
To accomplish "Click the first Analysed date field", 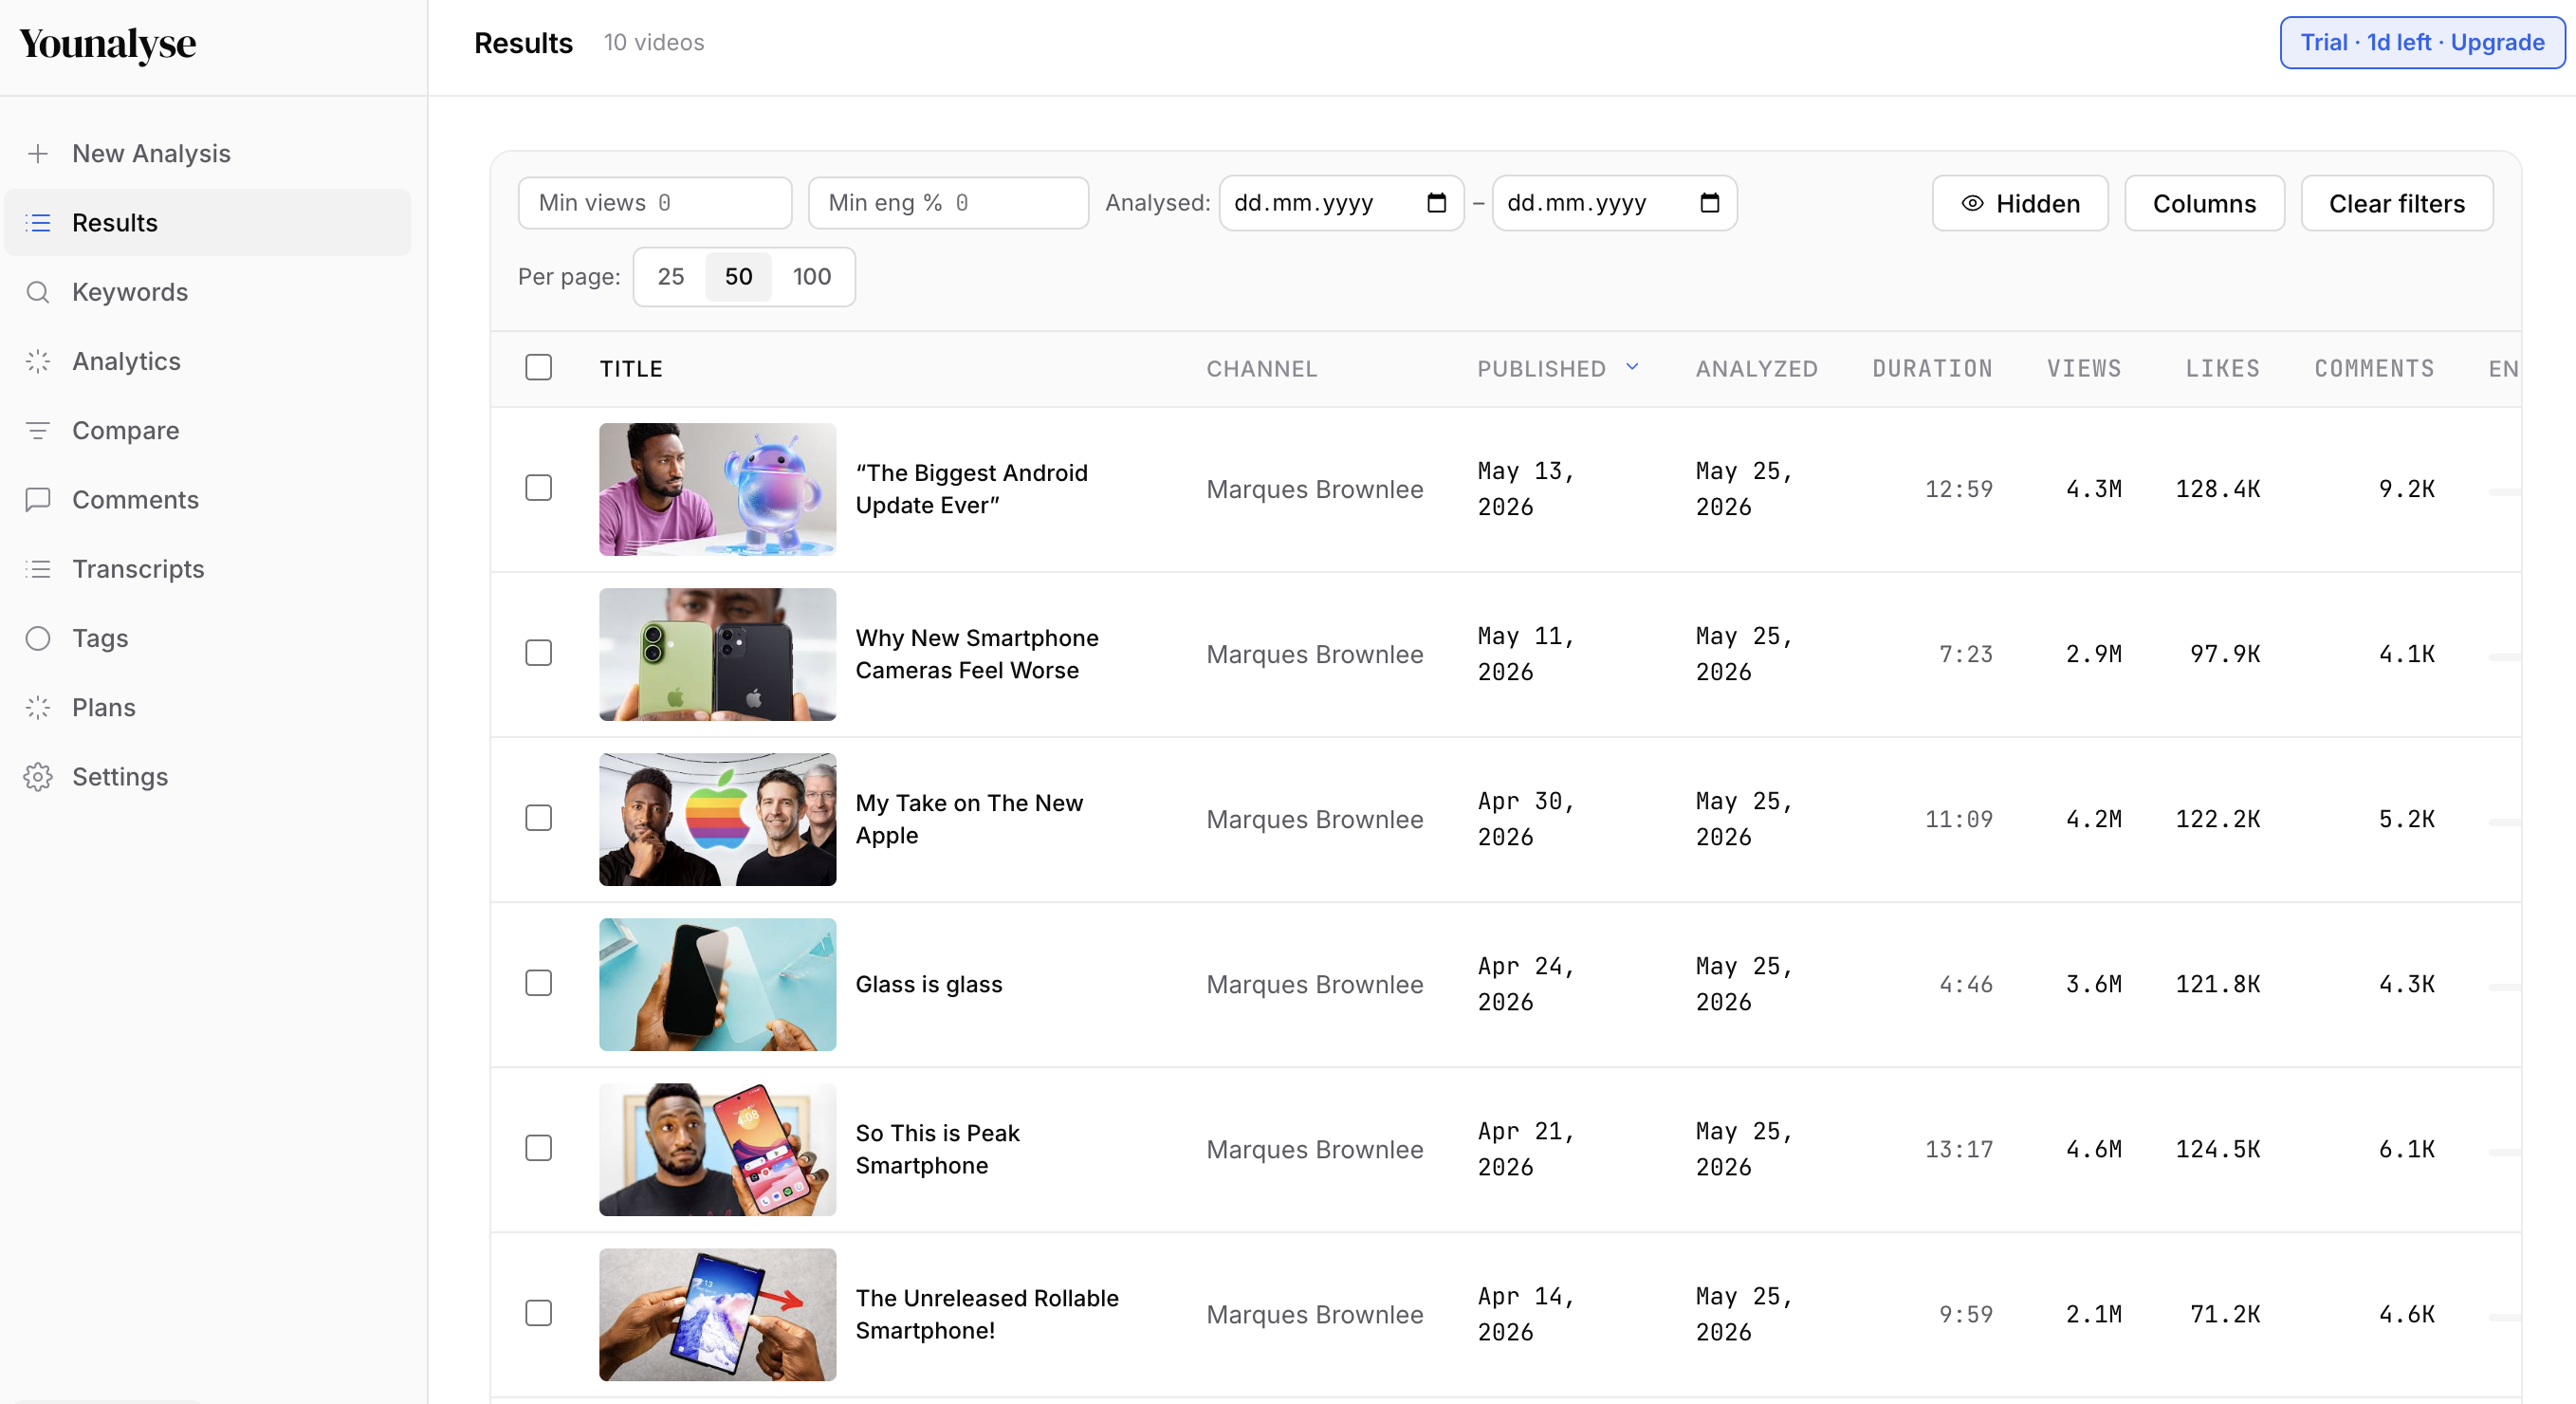I will 1341,203.
